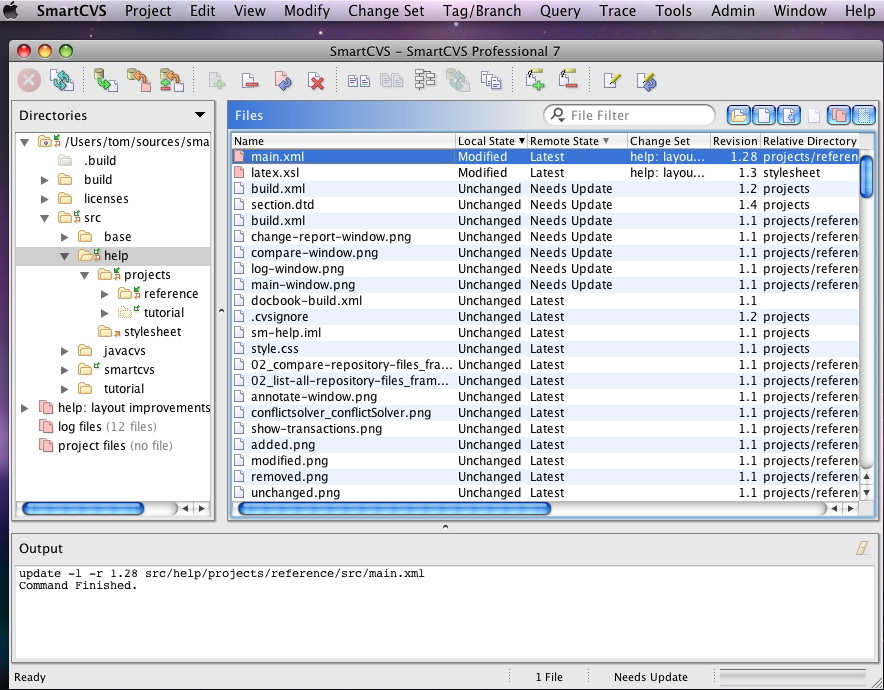Viewport: 884px width, 690px height.
Task: Open the Change Set menu
Action: coord(386,11)
